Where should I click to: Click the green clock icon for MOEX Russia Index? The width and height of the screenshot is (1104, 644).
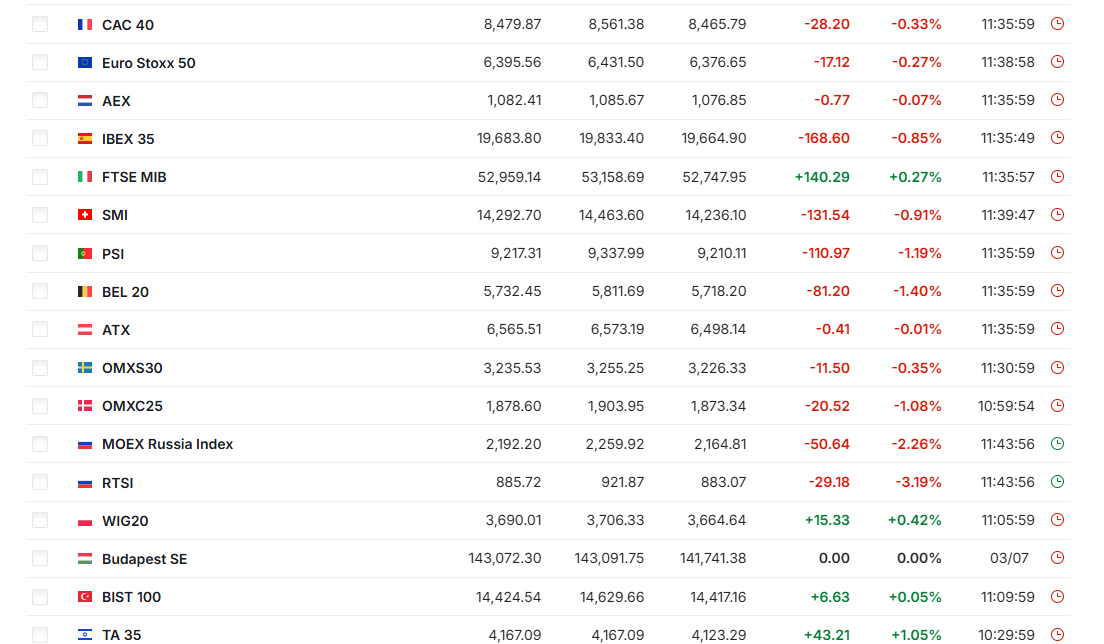[x=1057, y=443]
